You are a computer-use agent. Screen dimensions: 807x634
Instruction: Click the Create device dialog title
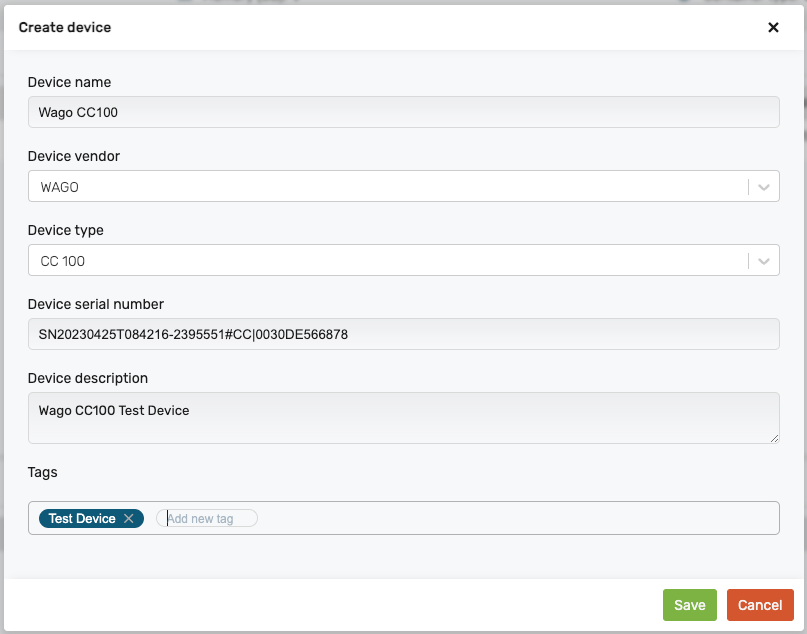pos(64,28)
